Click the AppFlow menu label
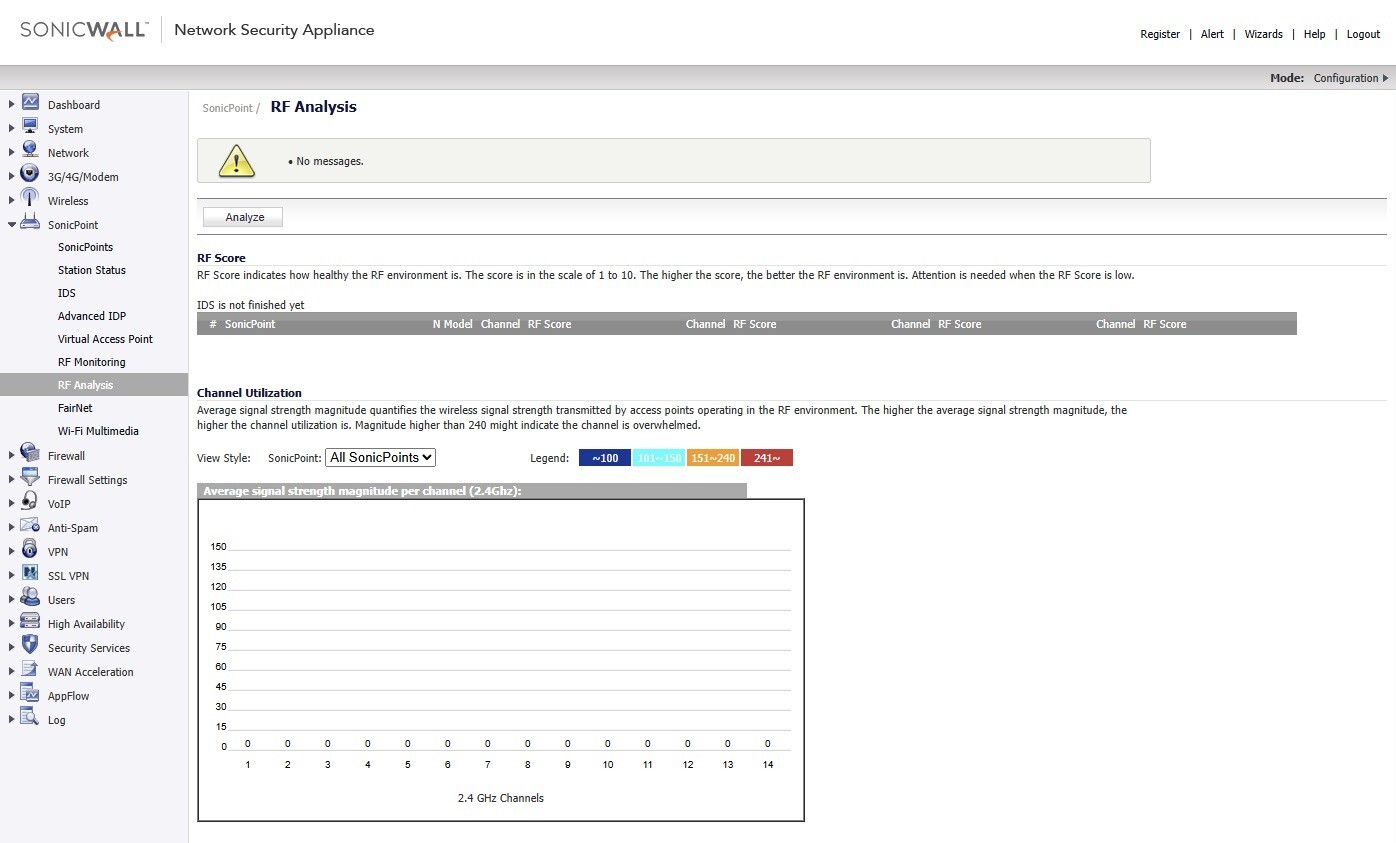This screenshot has height=843, width=1396. coord(68,696)
